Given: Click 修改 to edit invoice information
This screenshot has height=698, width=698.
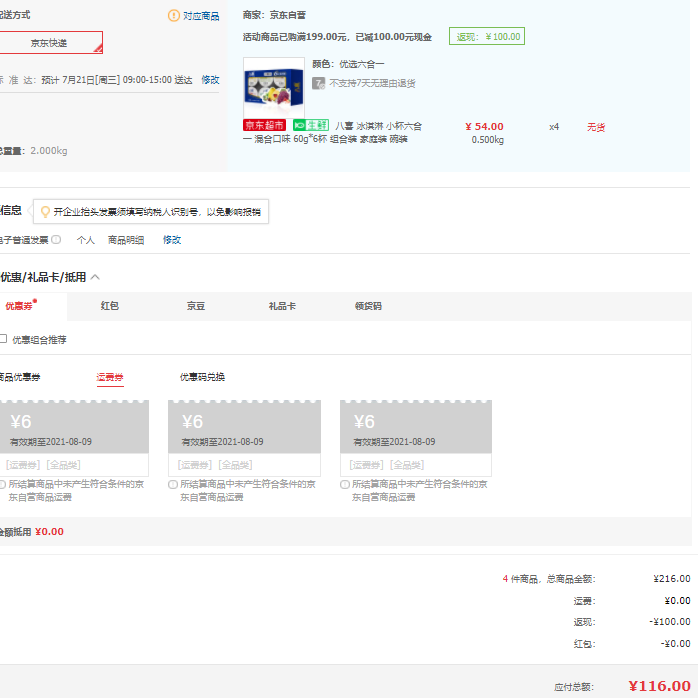Looking at the screenshot, I should 172,240.
